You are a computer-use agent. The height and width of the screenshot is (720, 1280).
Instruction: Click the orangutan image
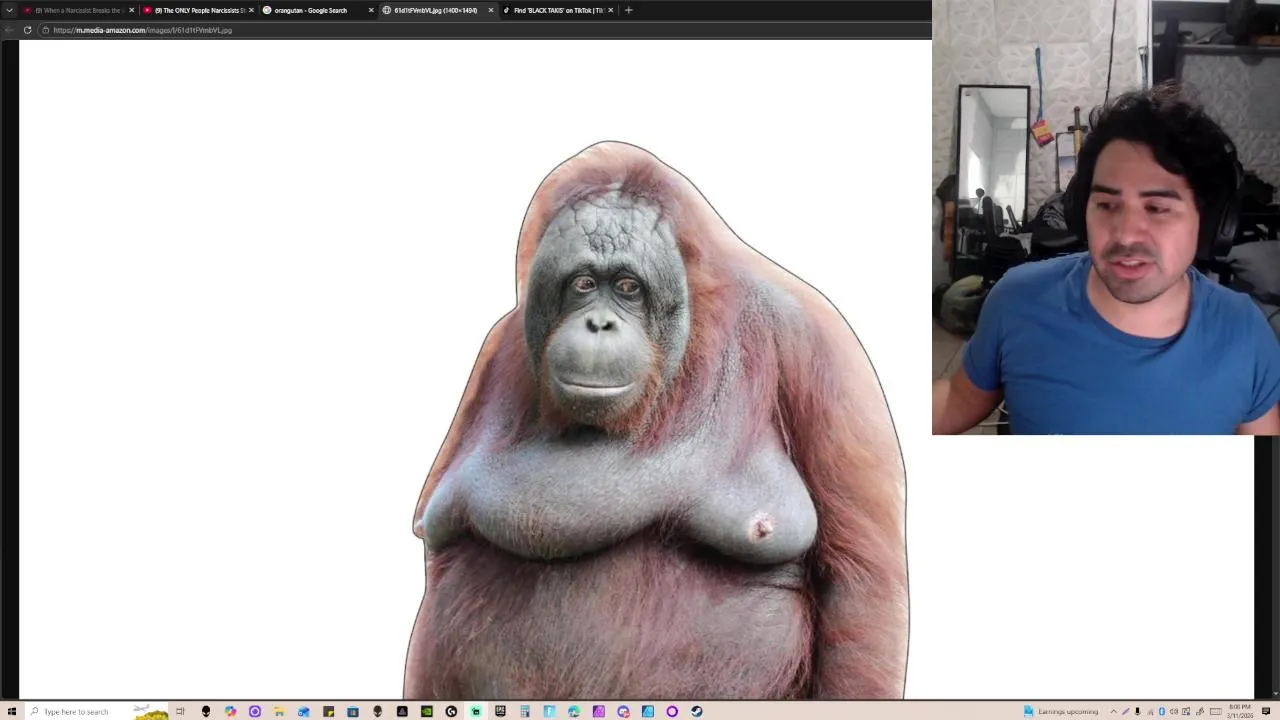pos(660,420)
